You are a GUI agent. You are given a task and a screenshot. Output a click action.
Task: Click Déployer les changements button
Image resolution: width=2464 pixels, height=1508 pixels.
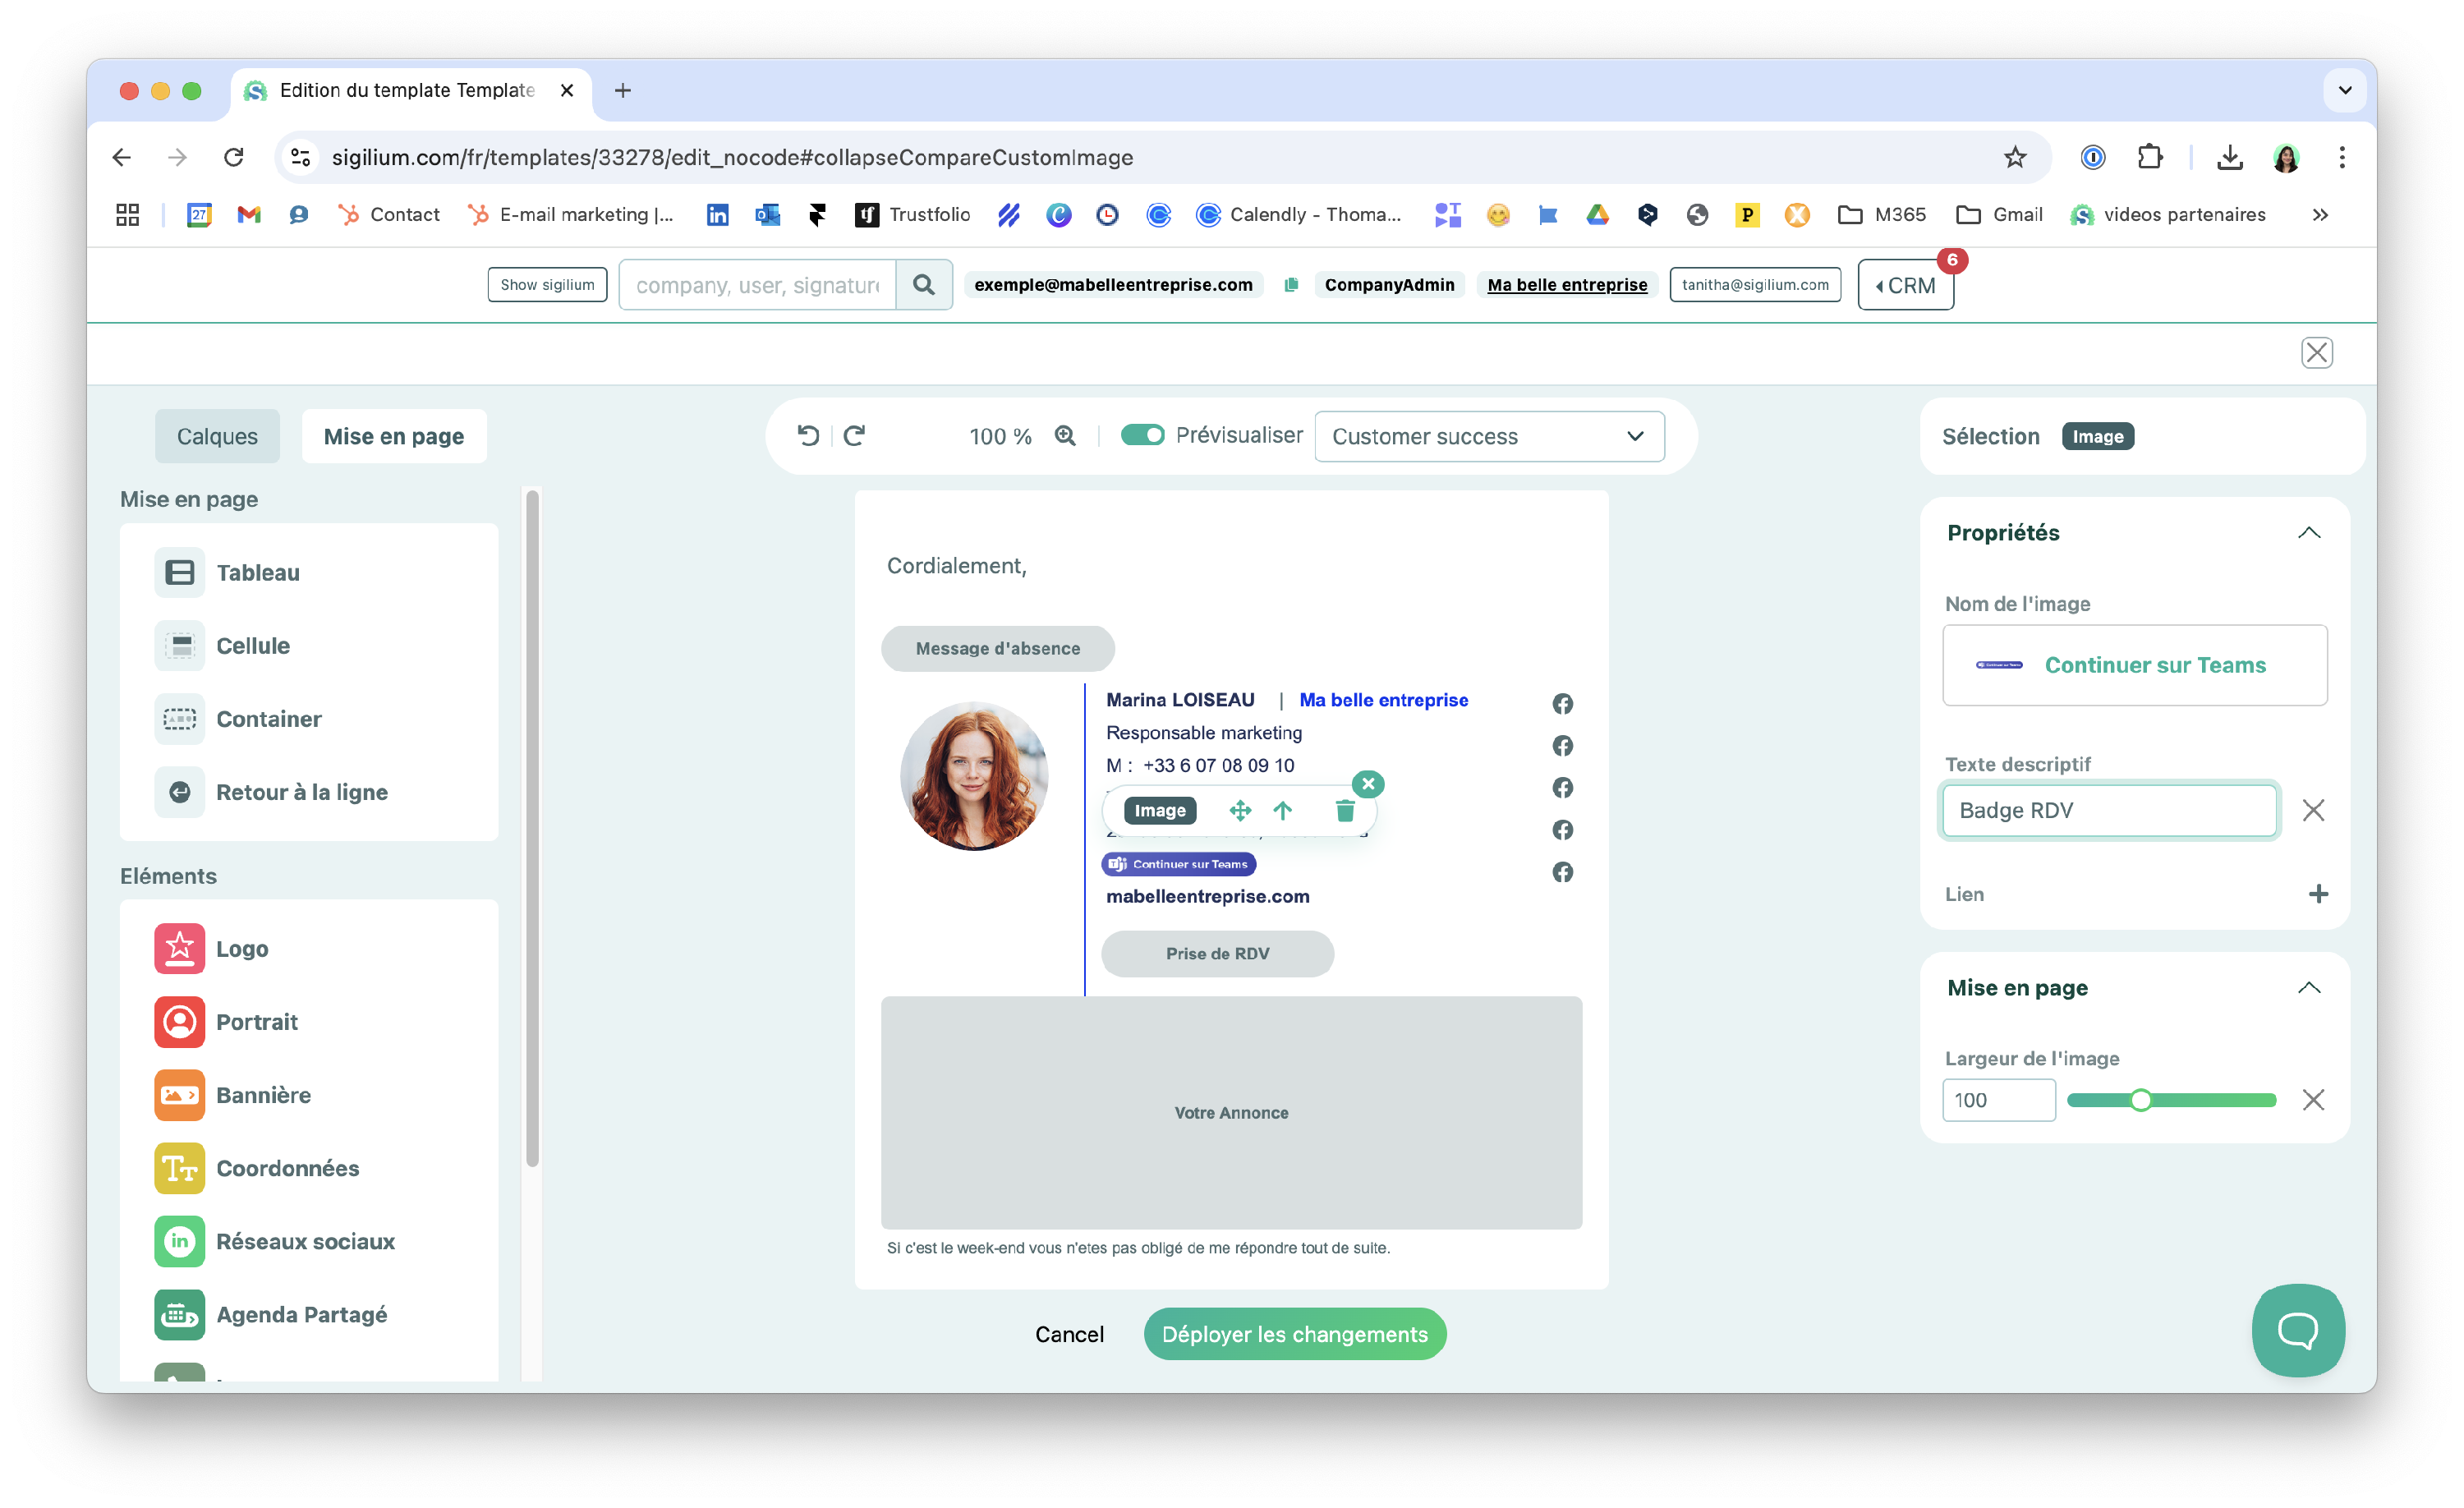click(1294, 1334)
